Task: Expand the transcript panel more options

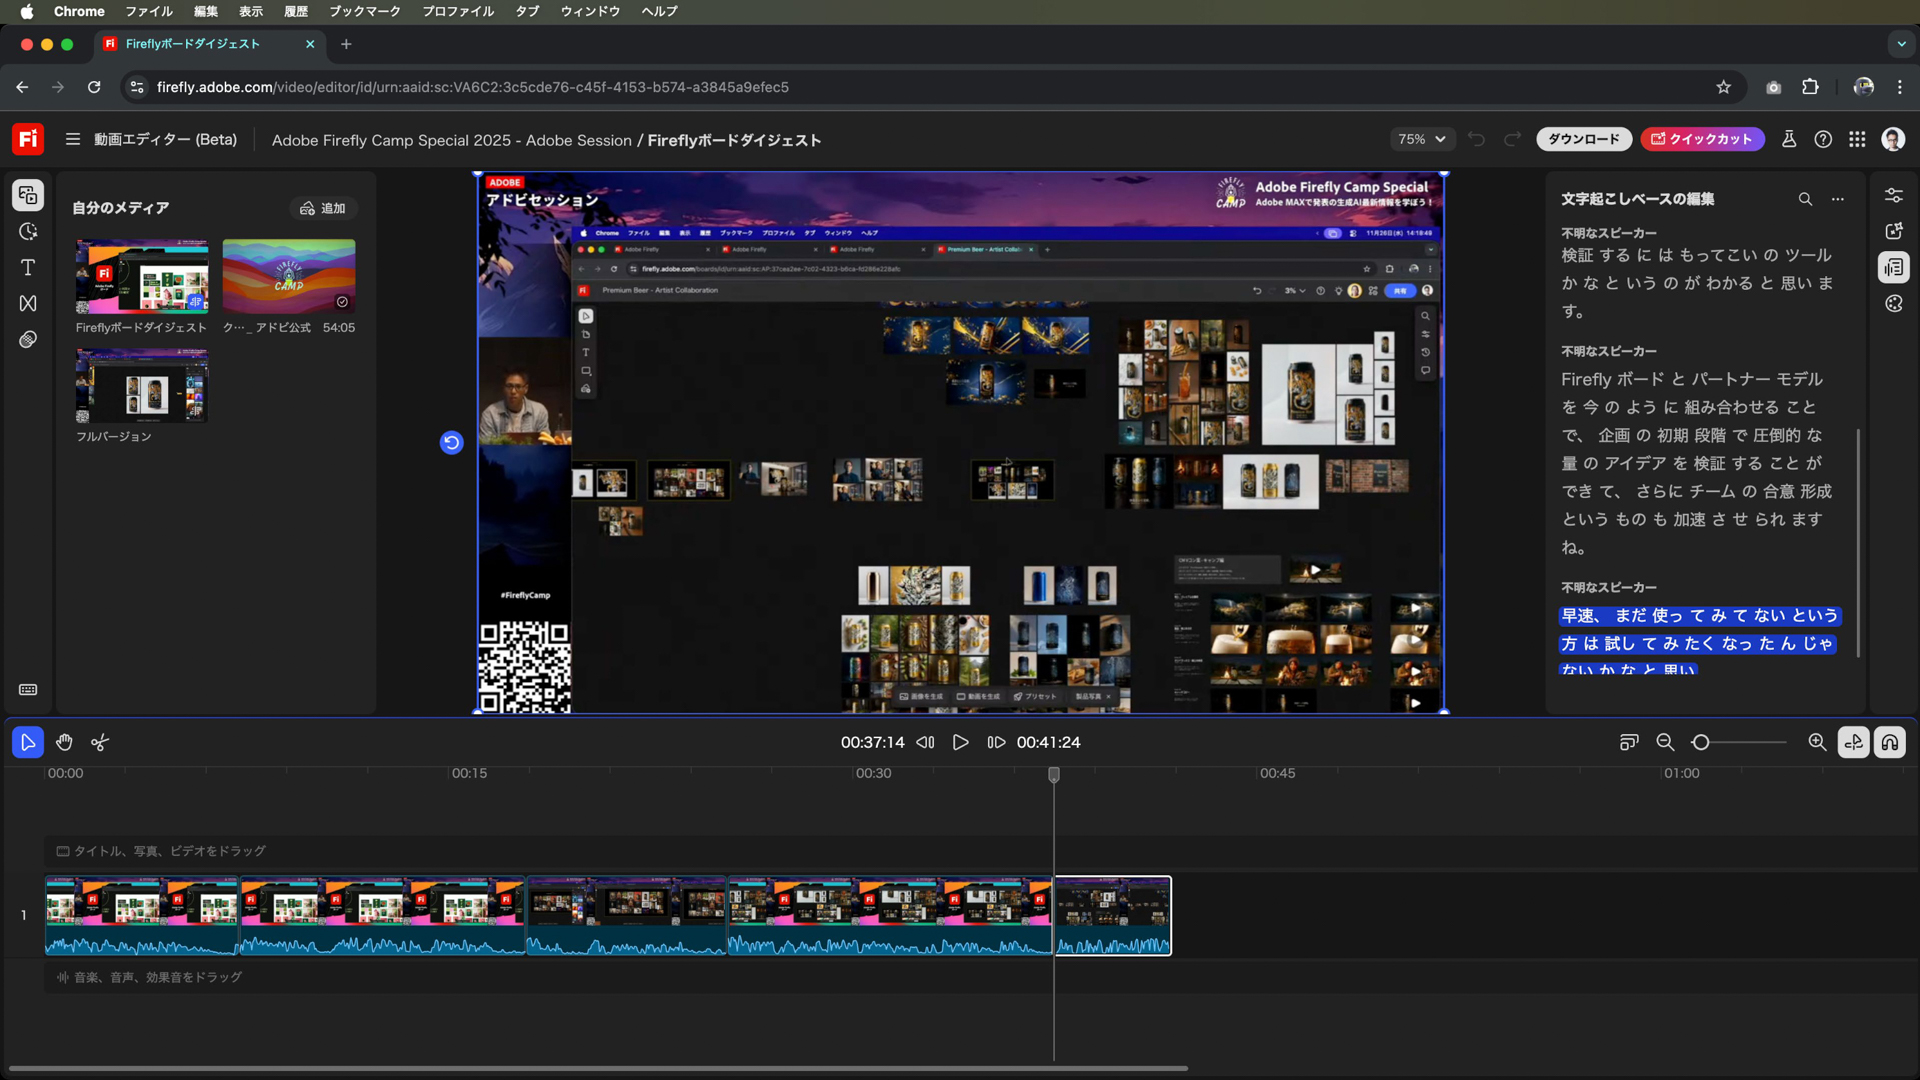Action: click(1838, 199)
